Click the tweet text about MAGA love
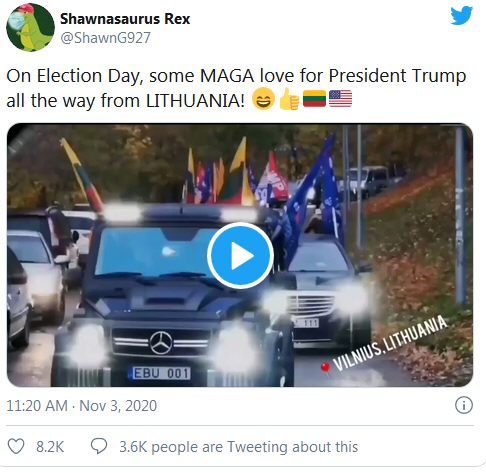The width and height of the screenshot is (486, 473). [236, 88]
